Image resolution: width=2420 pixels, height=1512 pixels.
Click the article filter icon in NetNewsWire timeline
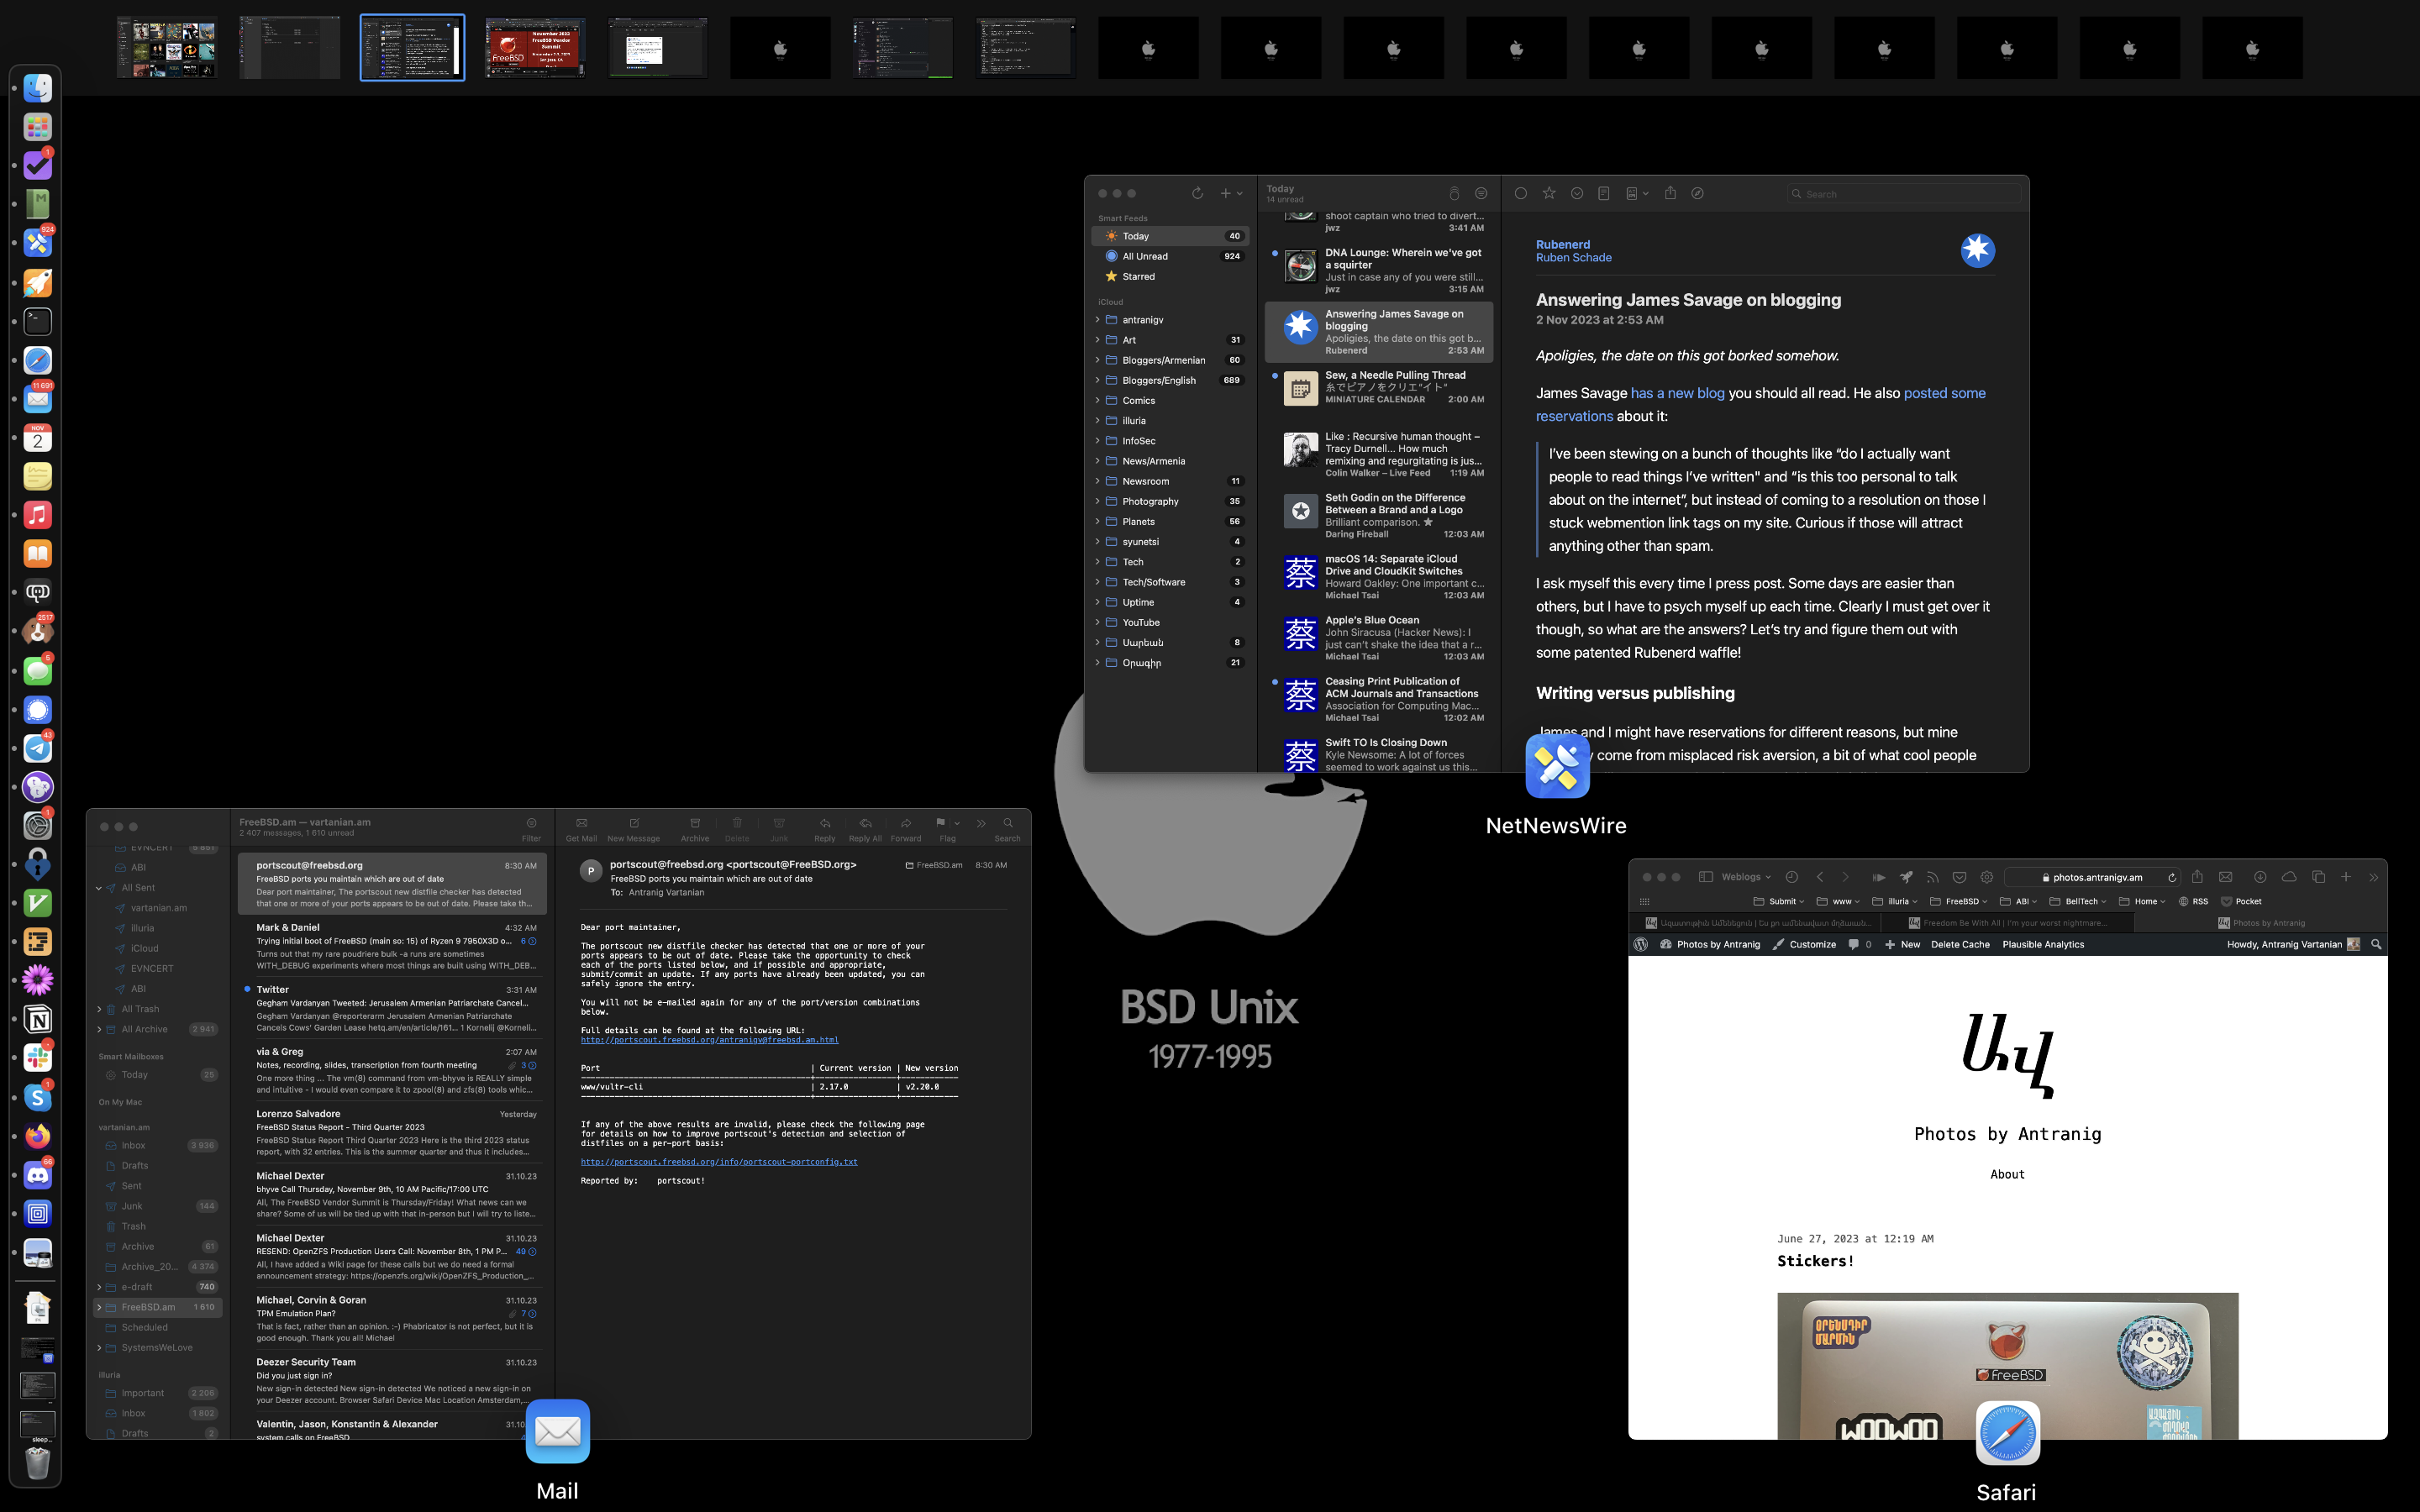pyautogui.click(x=1481, y=193)
